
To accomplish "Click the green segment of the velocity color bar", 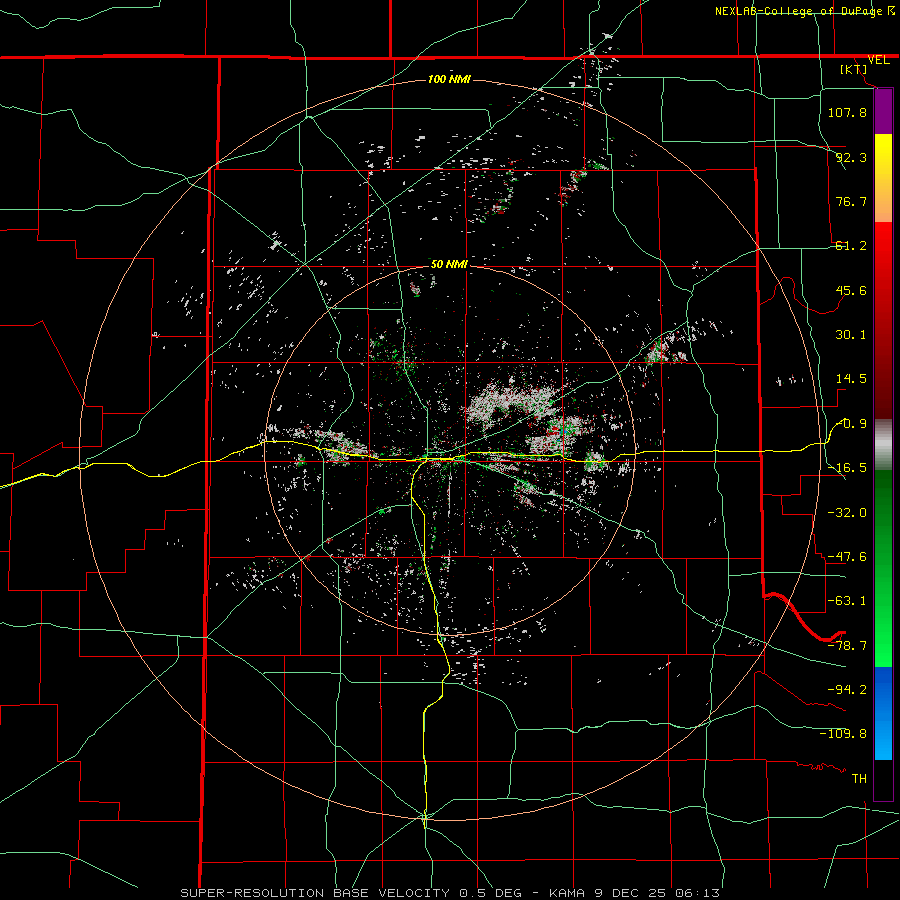I will 883,568.
